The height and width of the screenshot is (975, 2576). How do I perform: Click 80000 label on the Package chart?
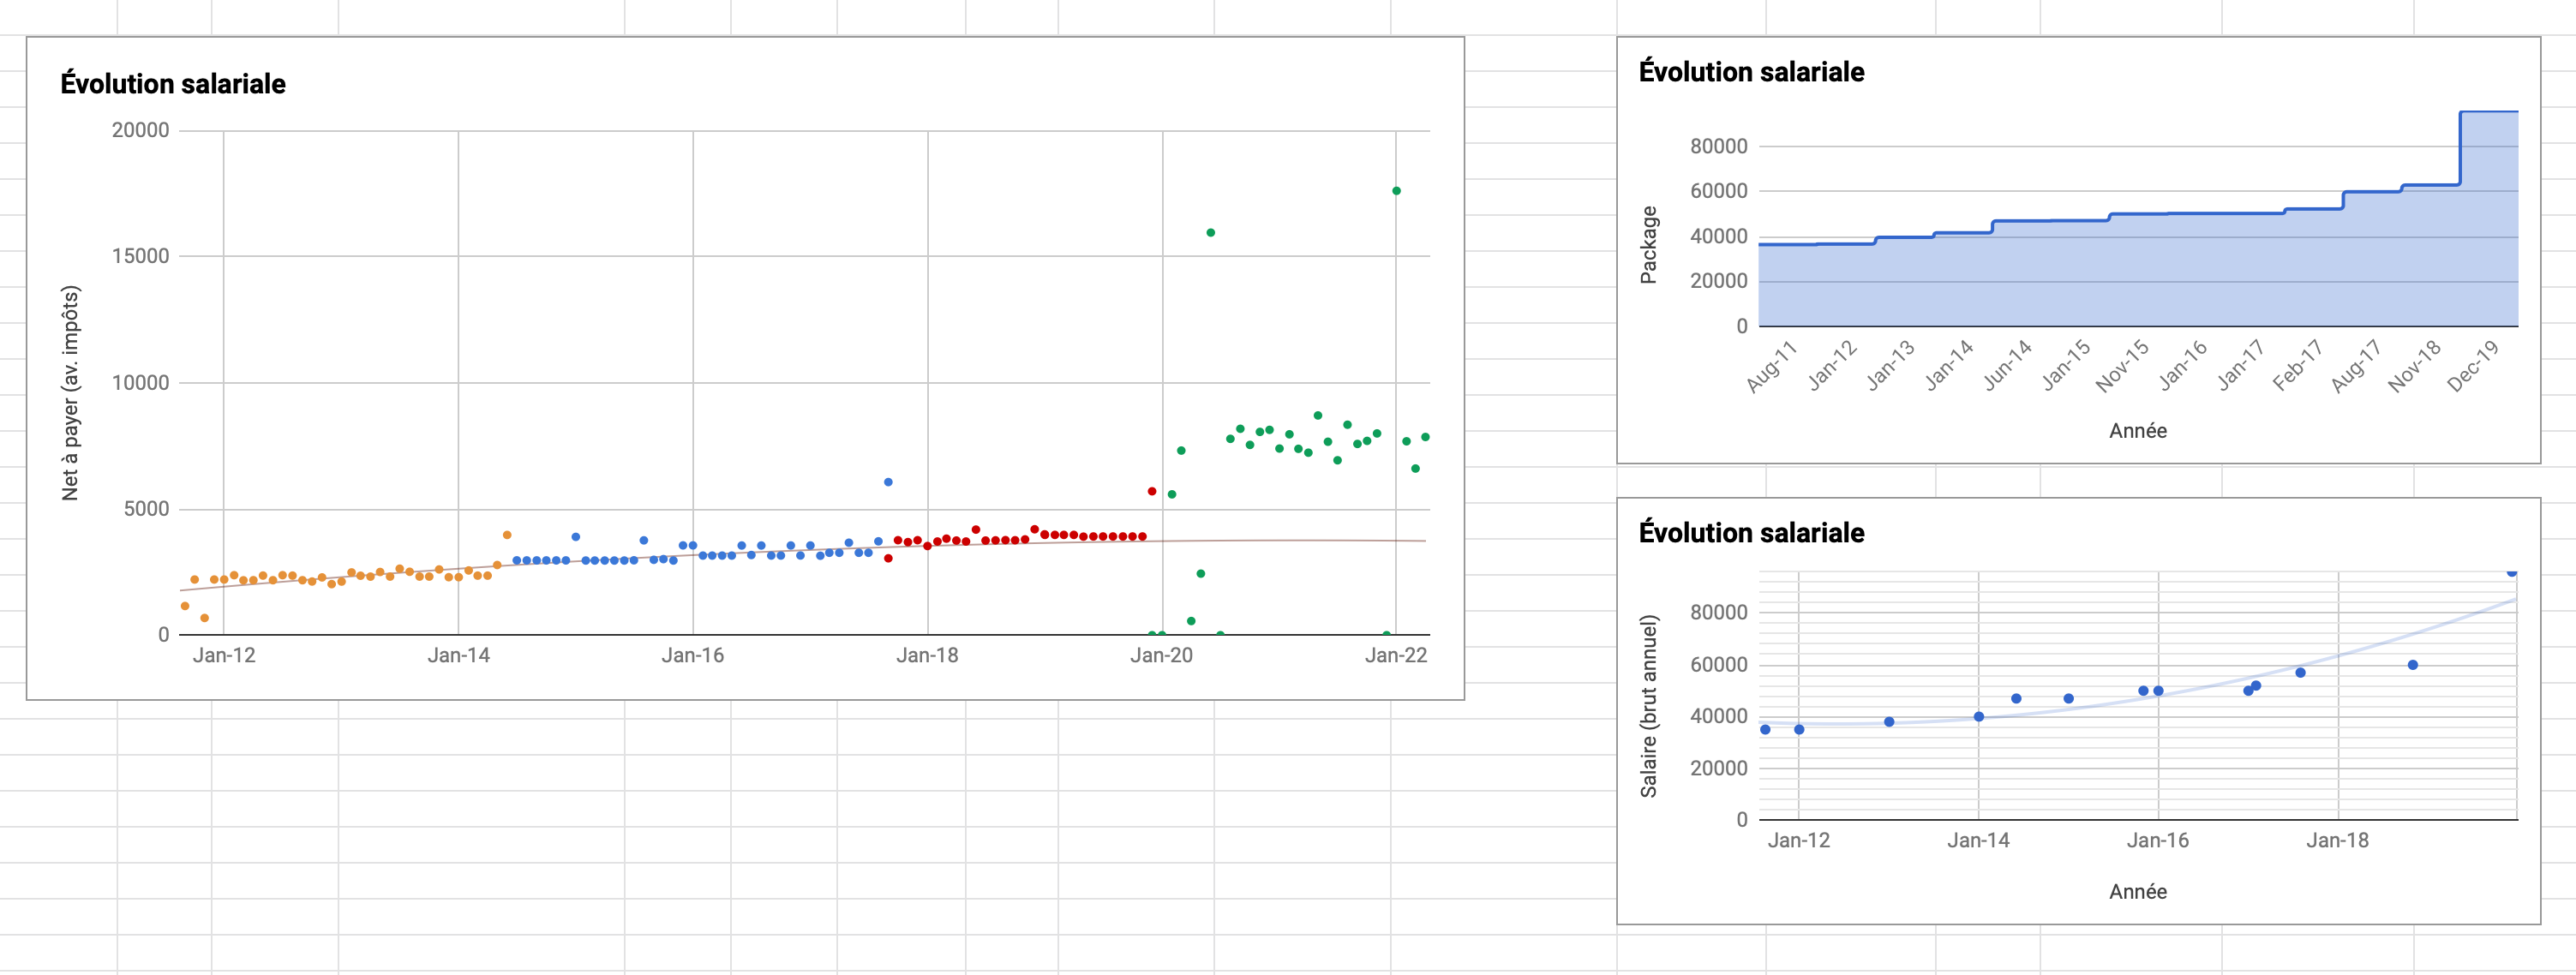(1719, 146)
